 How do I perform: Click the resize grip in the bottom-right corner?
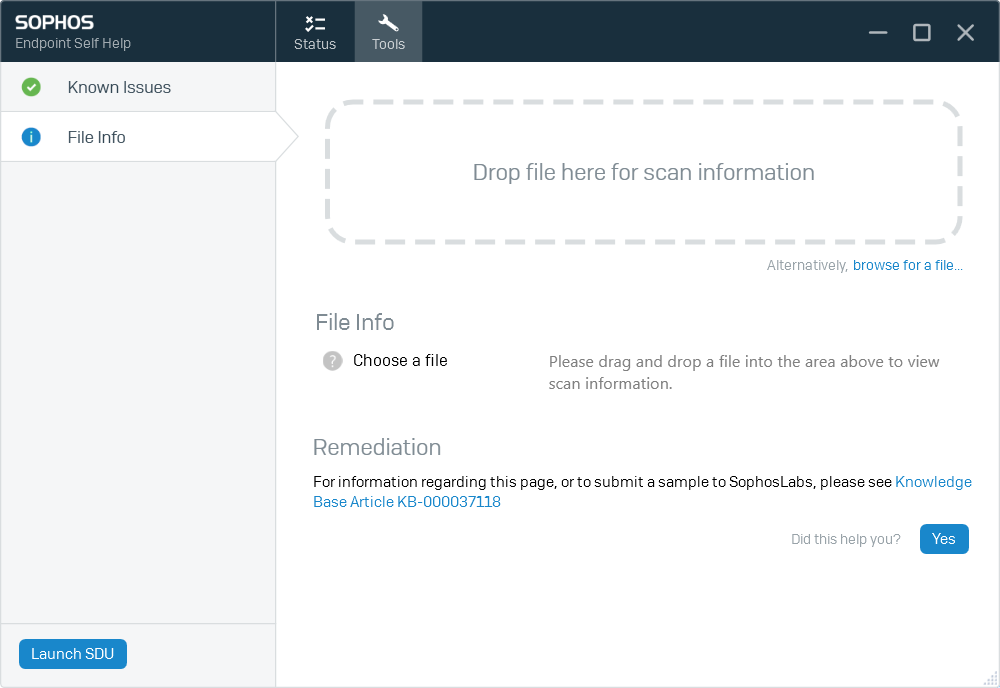coord(991,679)
